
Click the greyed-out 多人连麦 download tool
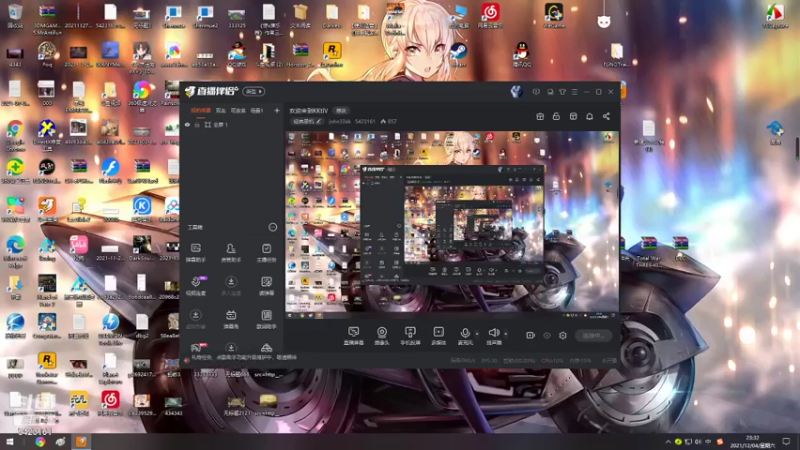[x=231, y=285]
